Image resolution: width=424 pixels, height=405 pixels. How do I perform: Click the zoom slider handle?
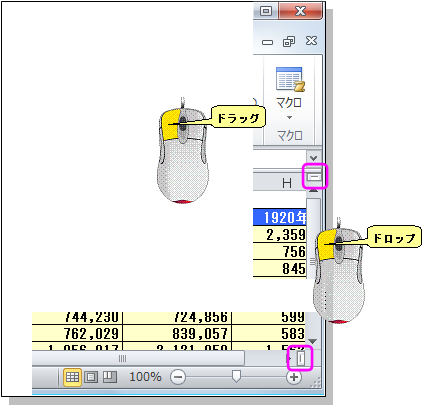pyautogui.click(x=236, y=376)
